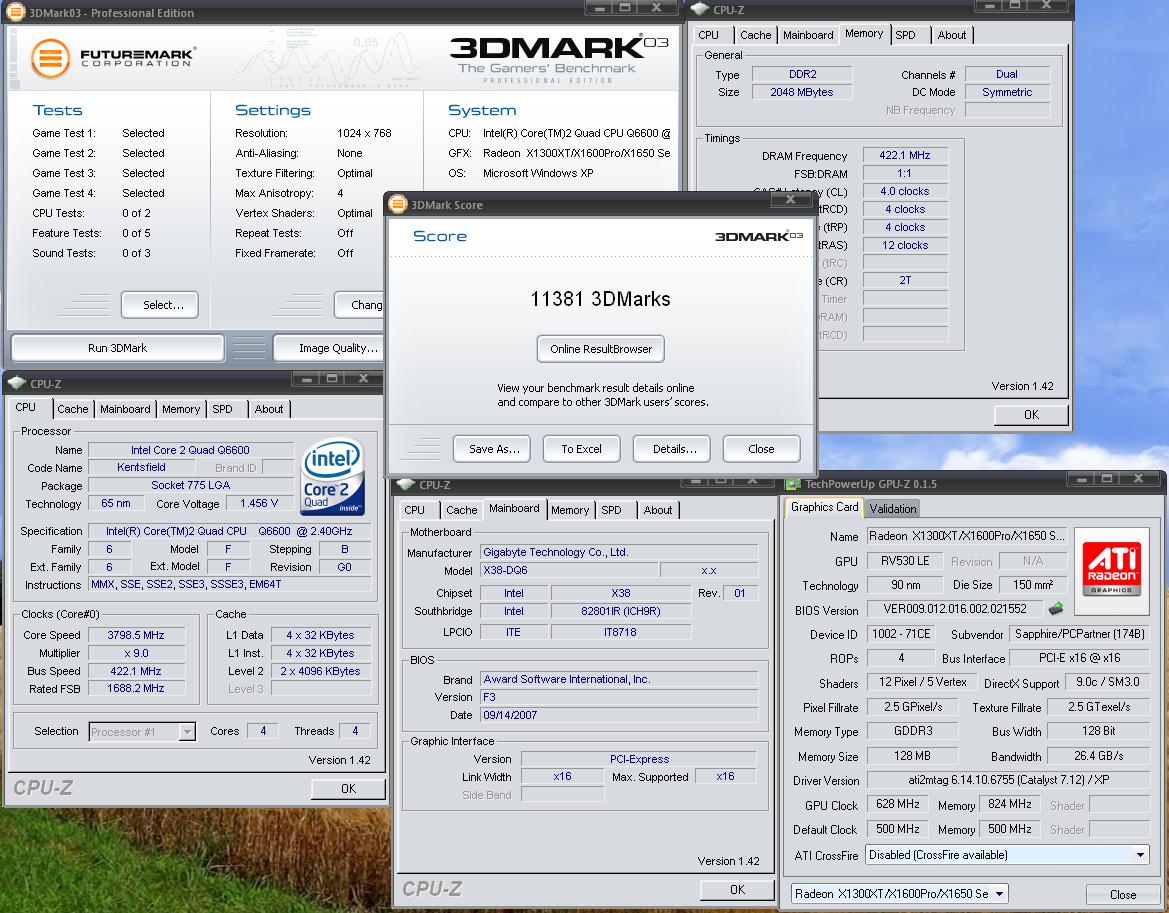Open SPD tab in CPU-Z Mainboard window
Screen dimensions: 1169x913
611,511
